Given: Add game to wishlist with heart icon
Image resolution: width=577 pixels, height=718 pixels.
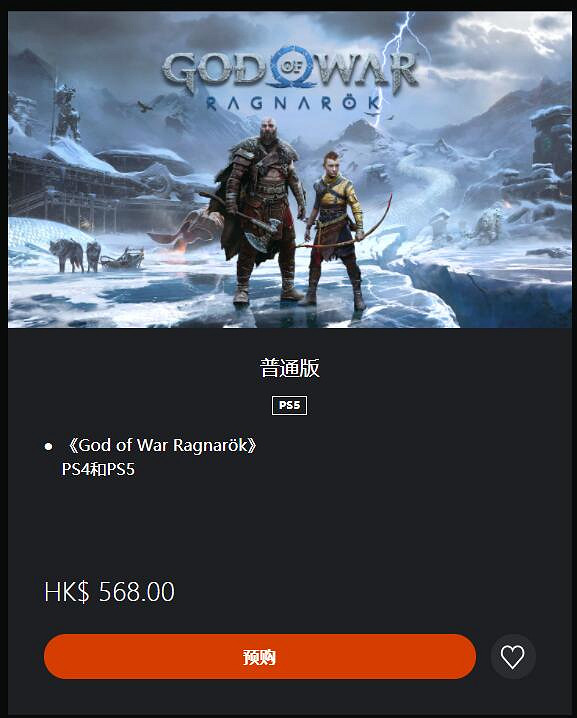Looking at the screenshot, I should (512, 657).
